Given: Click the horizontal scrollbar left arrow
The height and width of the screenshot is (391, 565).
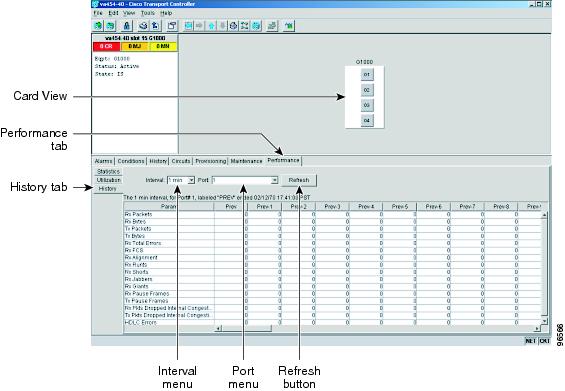Looking at the screenshot, I should (x=218, y=328).
